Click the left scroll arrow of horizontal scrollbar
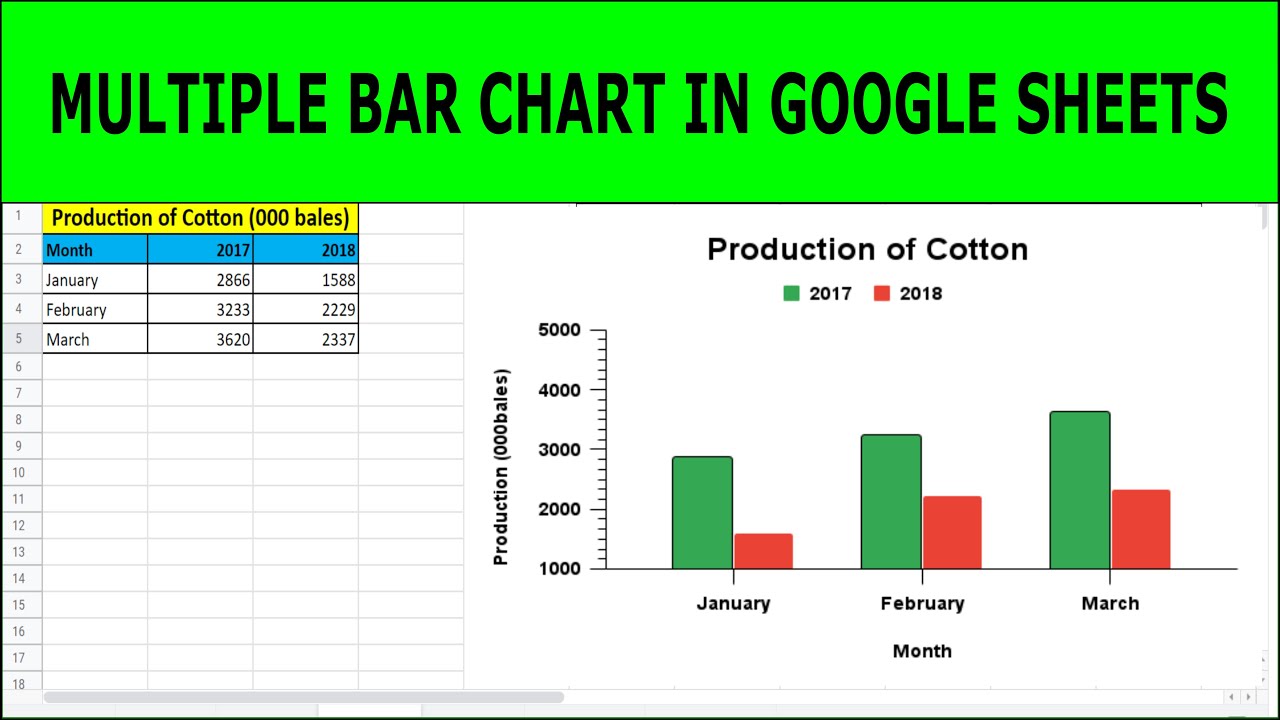 (x=1232, y=697)
